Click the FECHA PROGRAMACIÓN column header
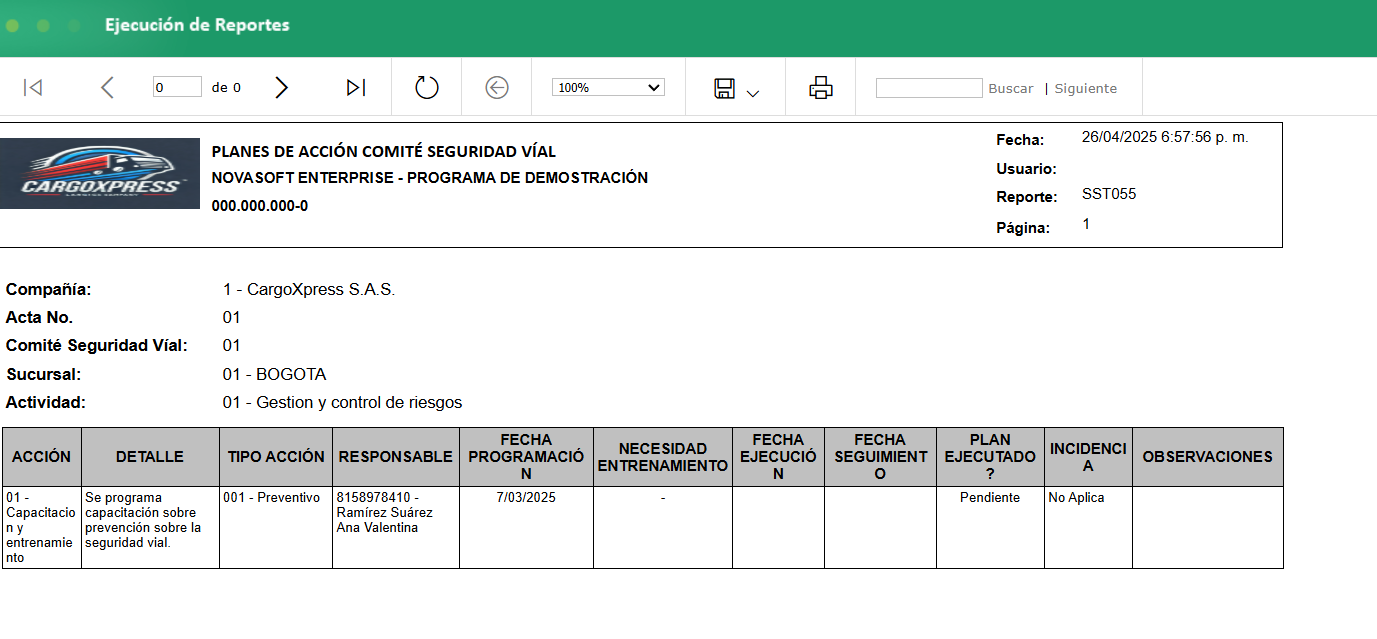Screen dimensions: 1377x639 pyautogui.click(x=526, y=457)
